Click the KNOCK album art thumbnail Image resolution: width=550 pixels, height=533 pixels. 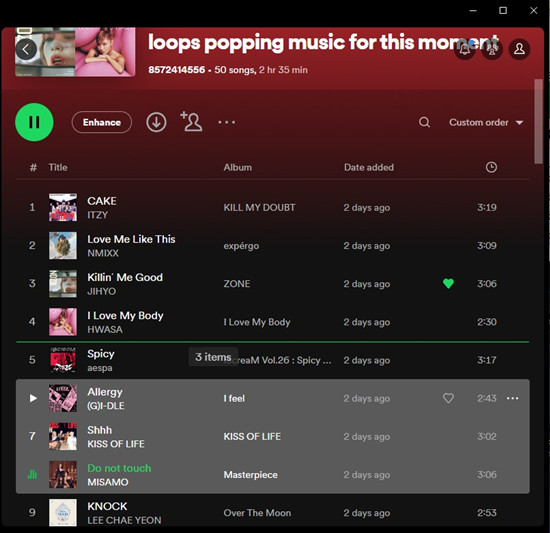(x=63, y=513)
